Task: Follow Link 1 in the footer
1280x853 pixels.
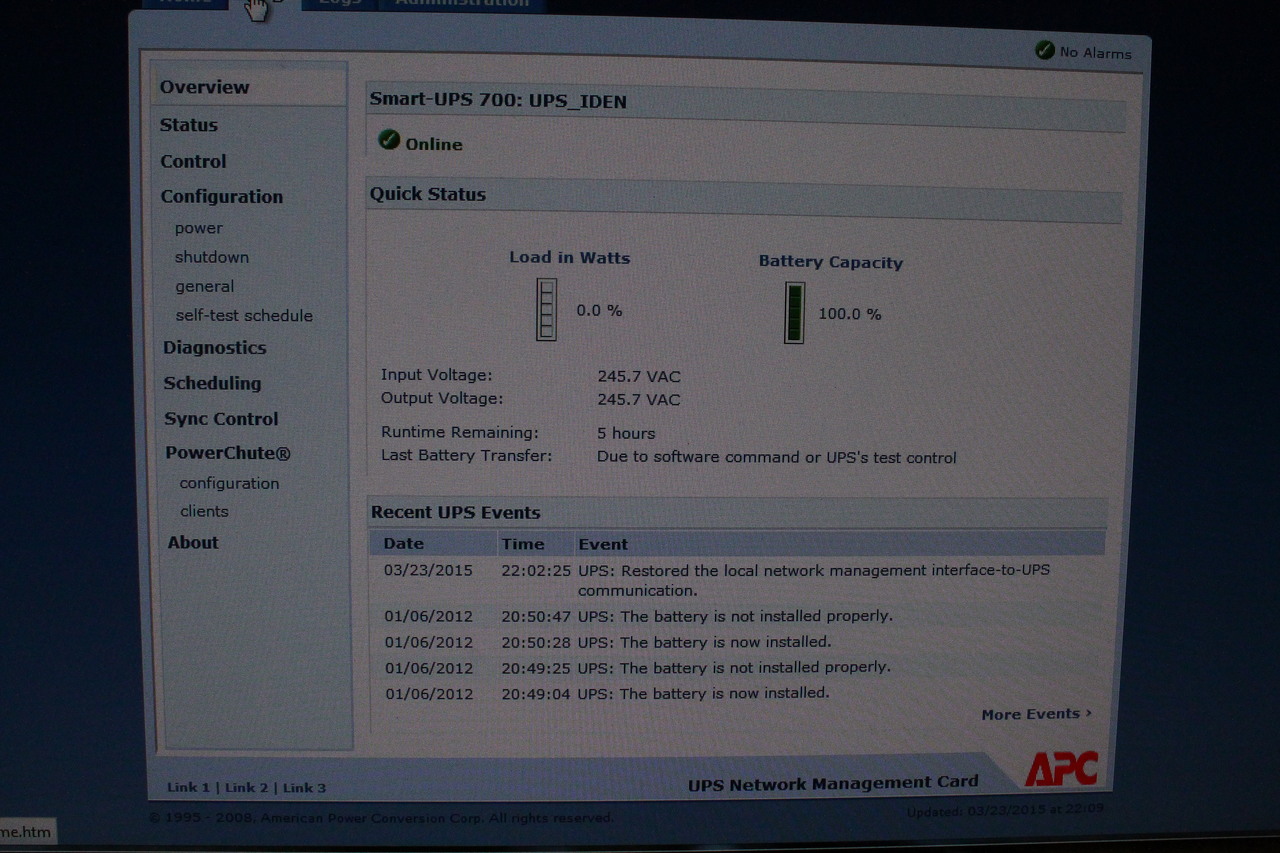Action: point(188,787)
